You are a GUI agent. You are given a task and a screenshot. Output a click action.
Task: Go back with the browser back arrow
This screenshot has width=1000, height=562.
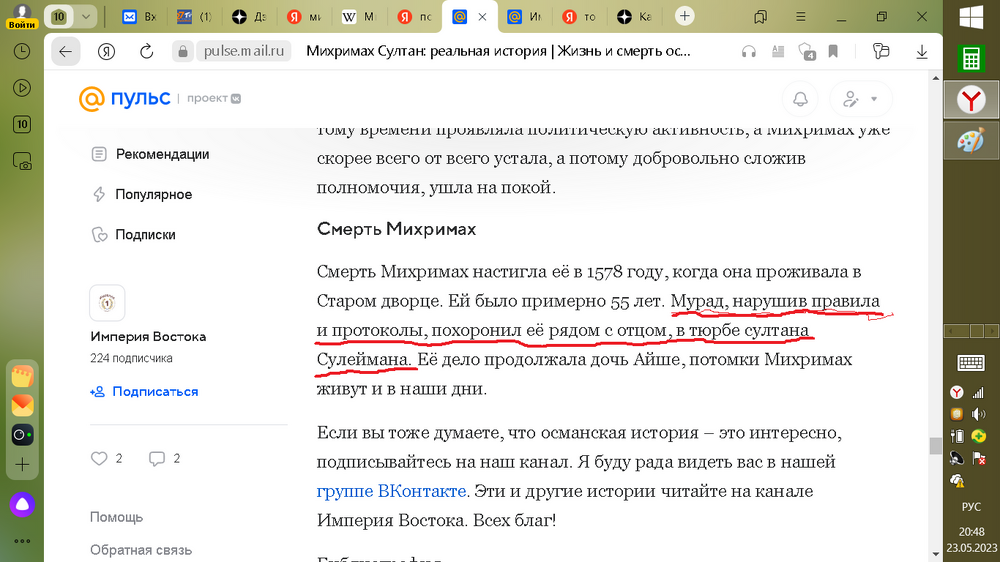(x=65, y=52)
